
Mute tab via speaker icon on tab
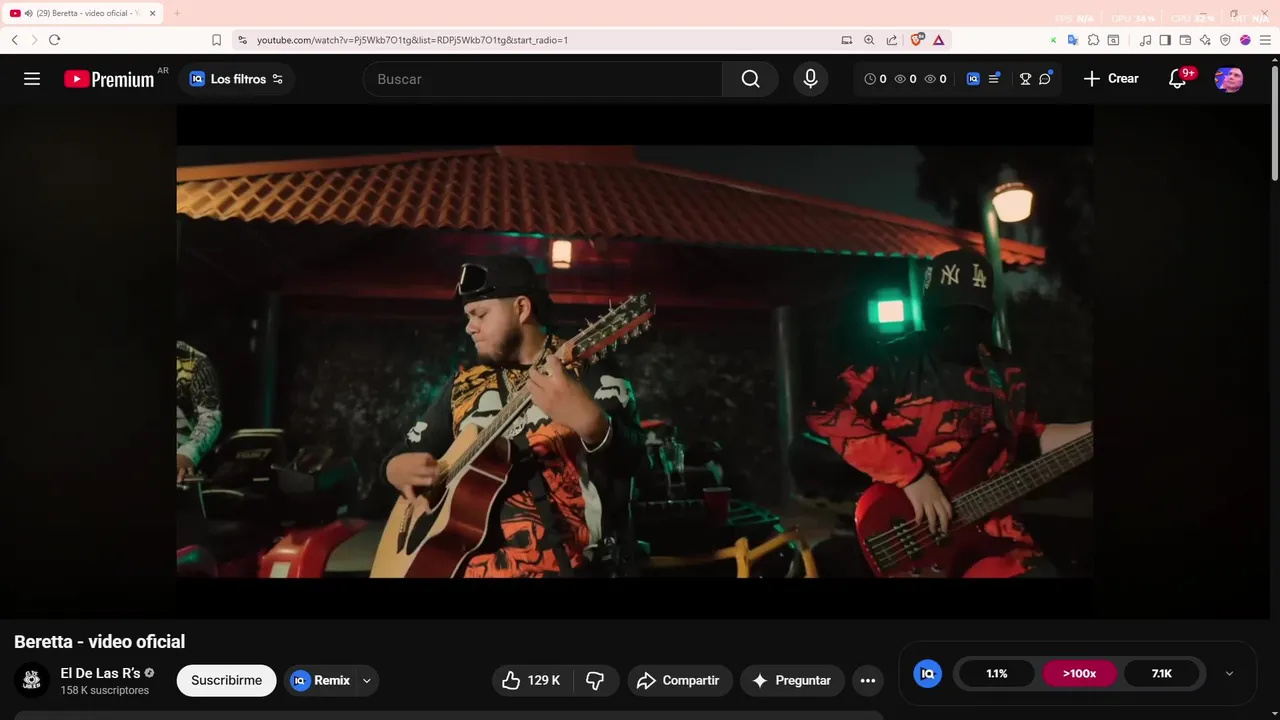coord(28,13)
